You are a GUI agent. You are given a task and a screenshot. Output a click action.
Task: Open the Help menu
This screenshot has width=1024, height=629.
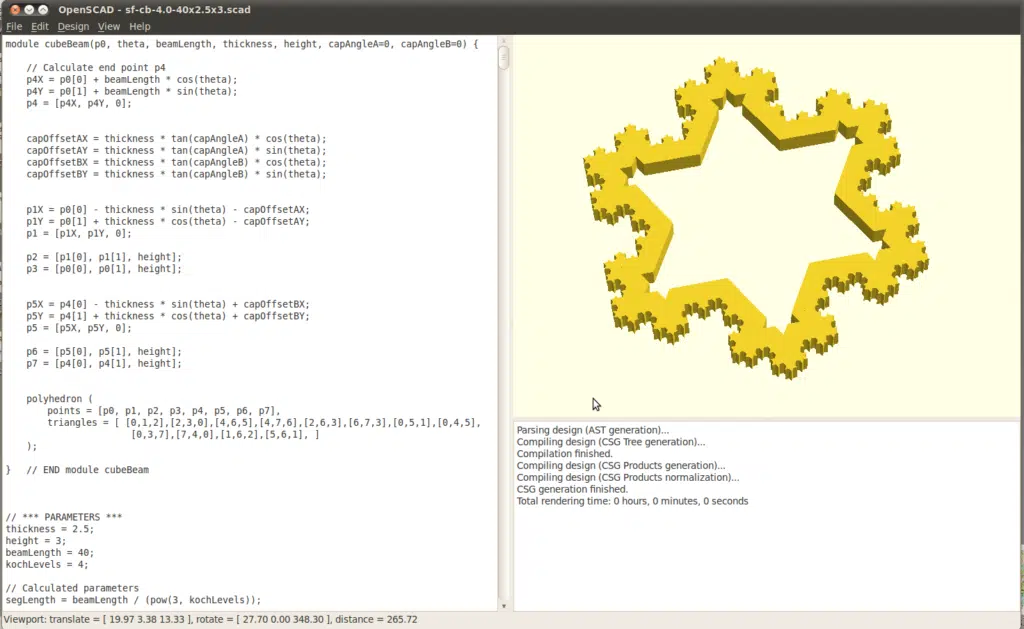[138, 26]
